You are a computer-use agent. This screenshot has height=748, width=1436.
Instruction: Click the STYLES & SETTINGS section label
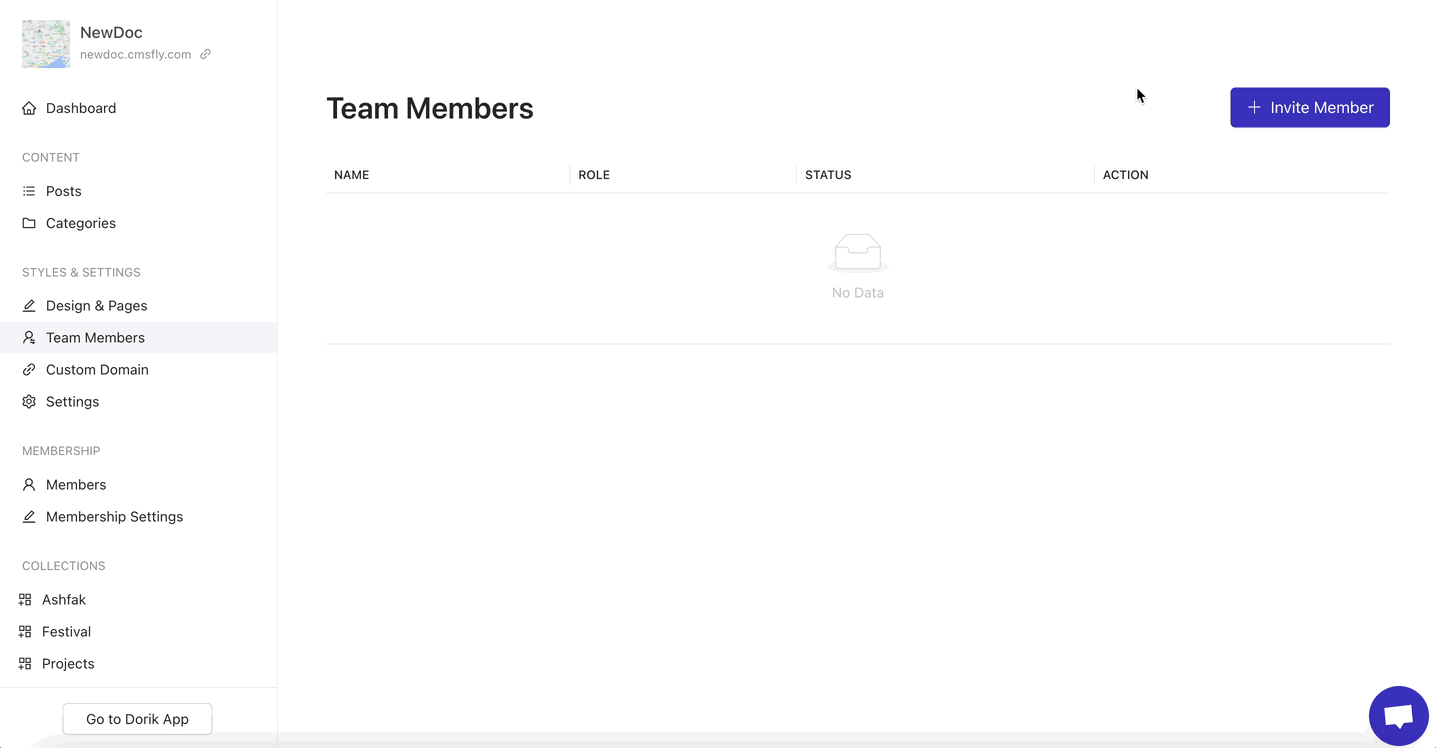click(x=81, y=272)
